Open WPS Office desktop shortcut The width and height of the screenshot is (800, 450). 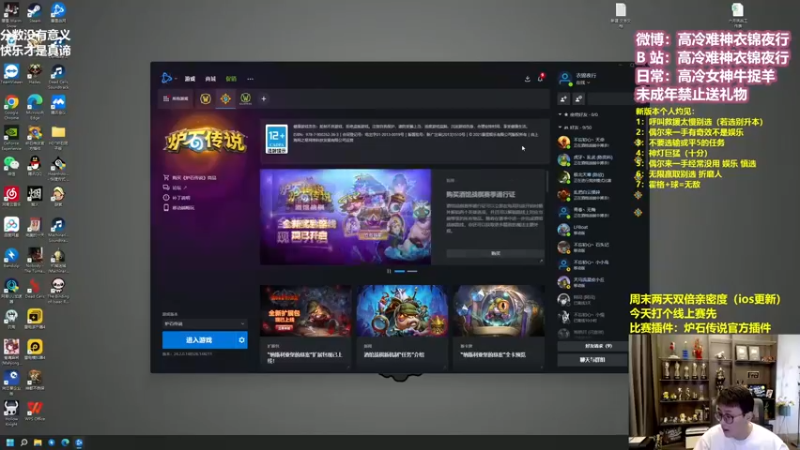pyautogui.click(x=35, y=411)
